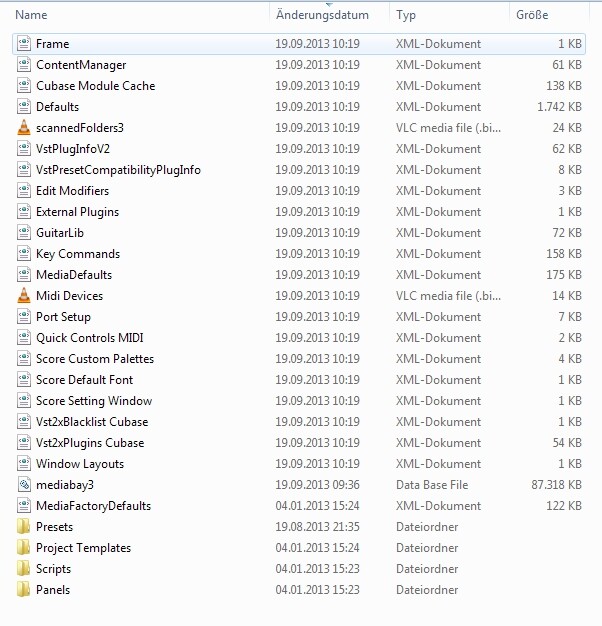Click the Defaults XML file icon
This screenshot has height=626, width=602.
click(x=24, y=107)
